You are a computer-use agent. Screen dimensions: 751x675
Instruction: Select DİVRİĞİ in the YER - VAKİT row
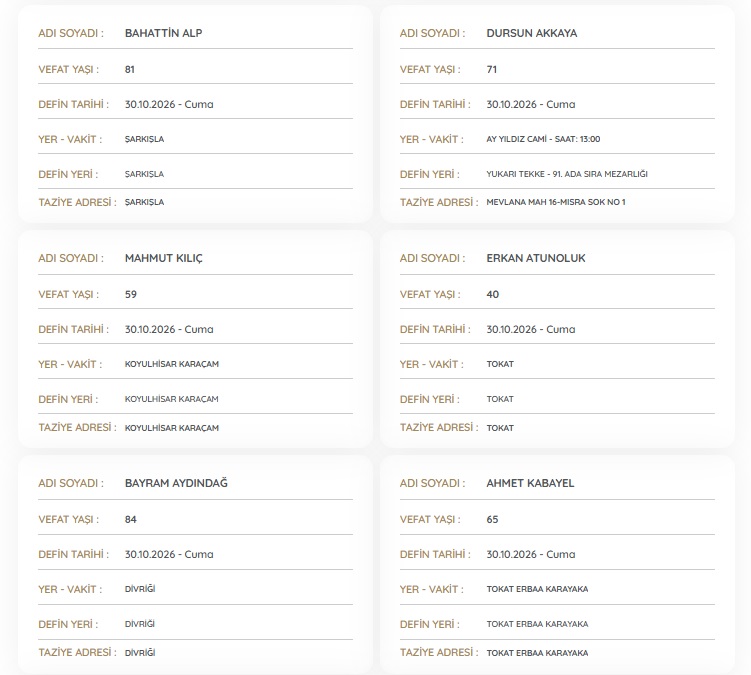pyautogui.click(x=140, y=589)
